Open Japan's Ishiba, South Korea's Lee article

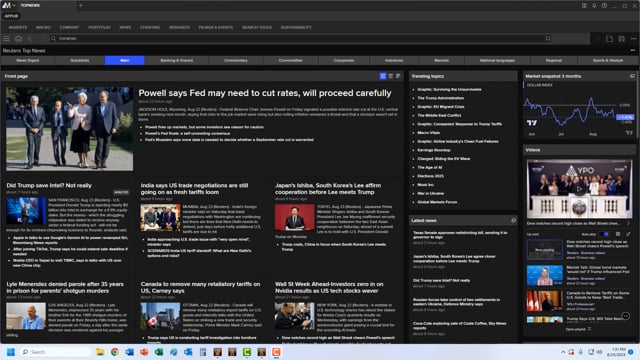(328, 189)
